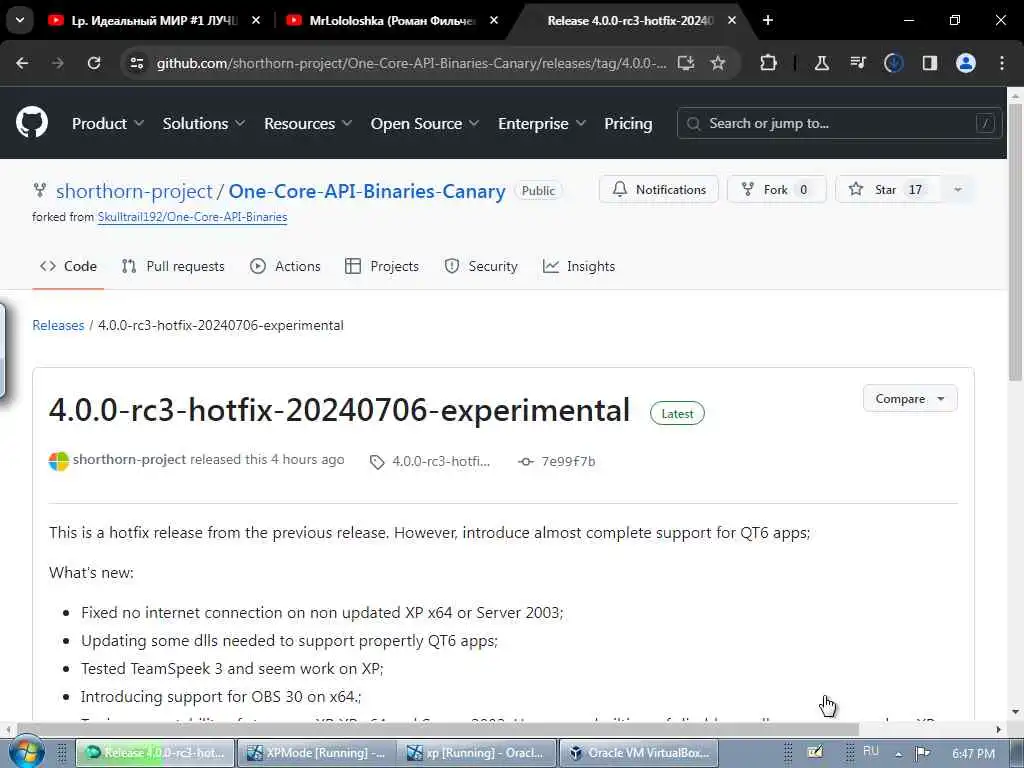The width and height of the screenshot is (1024, 768).
Task: Go to Releases breadcrumb link
Action: click(58, 325)
